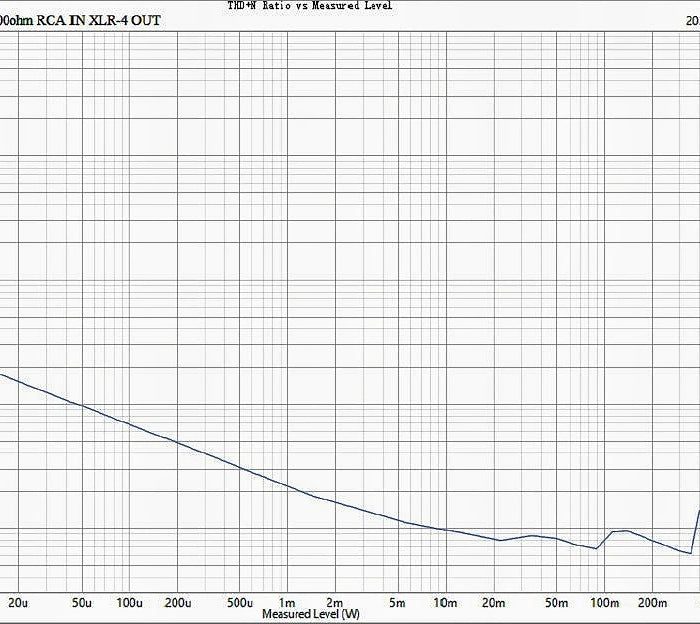The width and height of the screenshot is (700, 624).
Task: Select the 200m x-axis tick label
Action: coord(652,603)
